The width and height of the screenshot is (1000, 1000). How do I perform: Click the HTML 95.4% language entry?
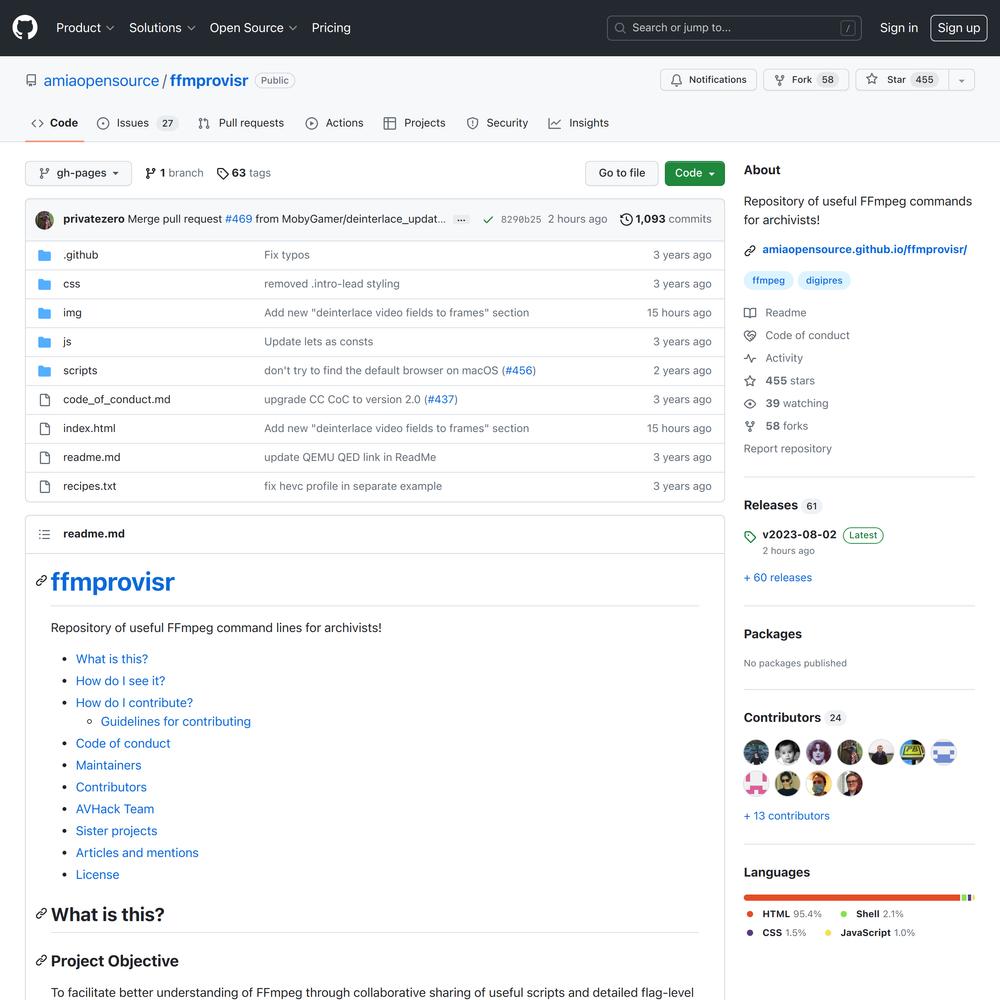(784, 914)
